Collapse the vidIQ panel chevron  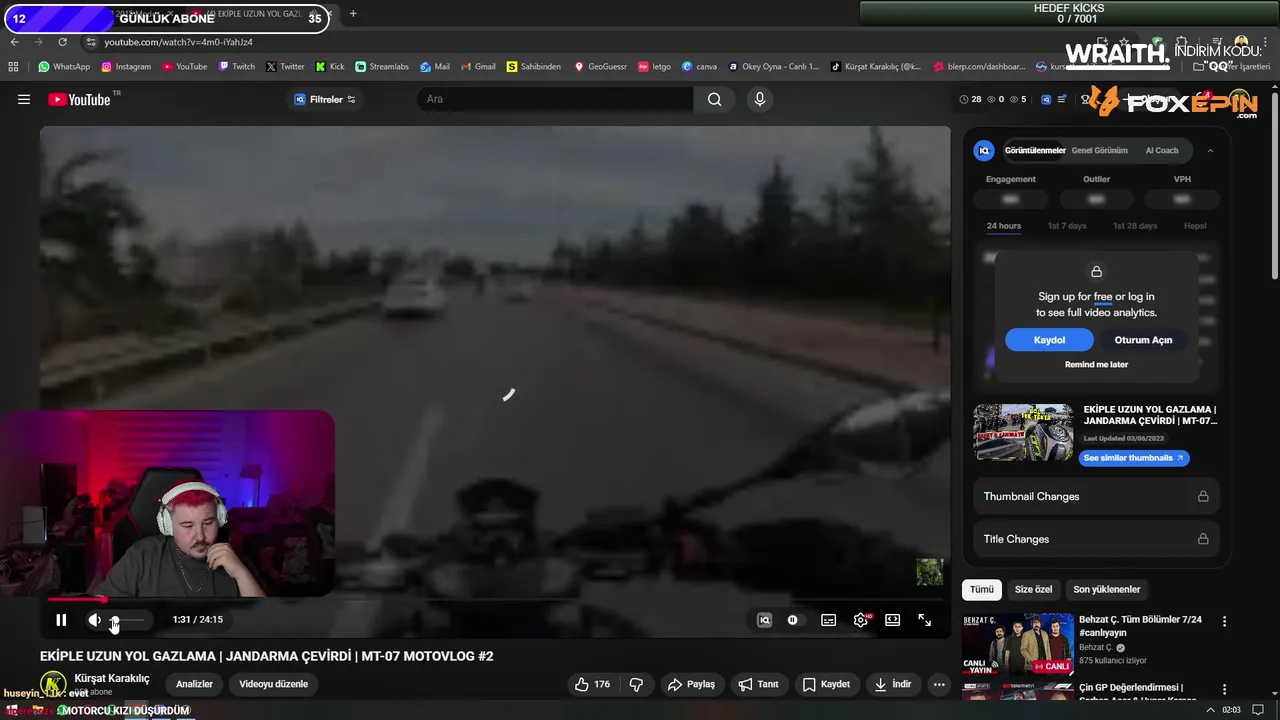[1210, 150]
